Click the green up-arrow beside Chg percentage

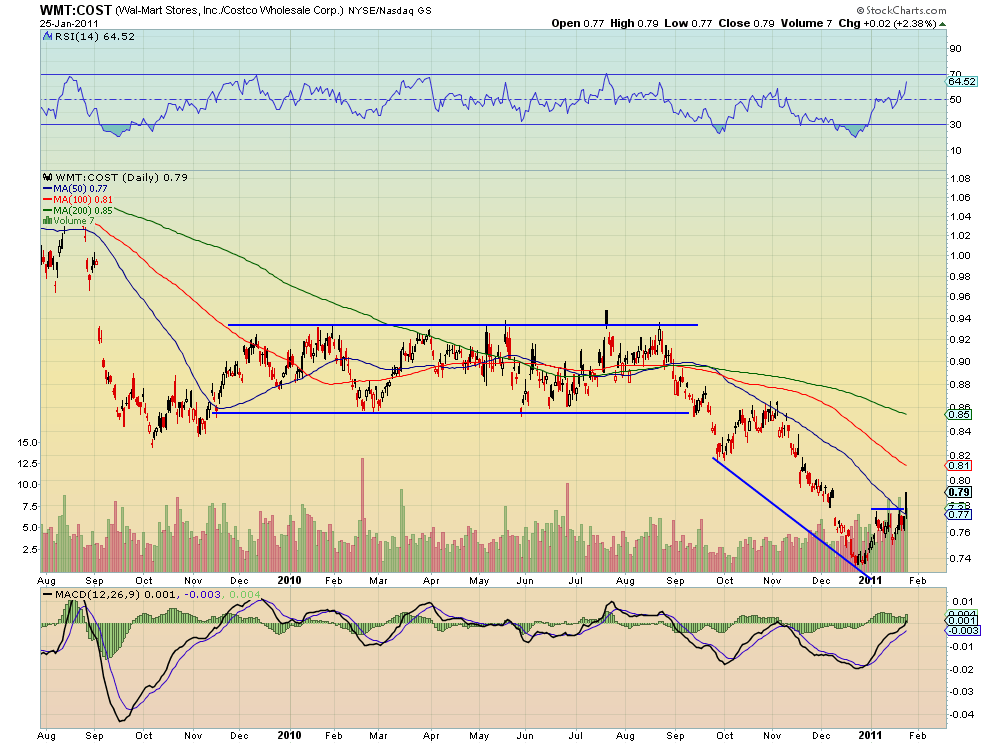pyautogui.click(x=943, y=24)
